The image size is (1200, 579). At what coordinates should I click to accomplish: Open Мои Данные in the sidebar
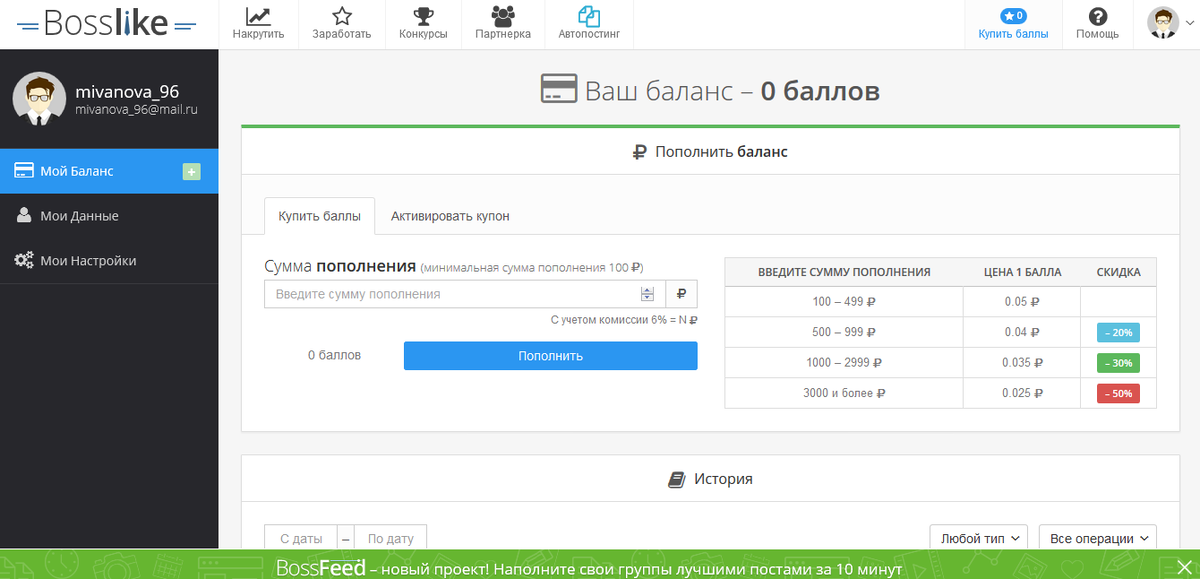(109, 216)
